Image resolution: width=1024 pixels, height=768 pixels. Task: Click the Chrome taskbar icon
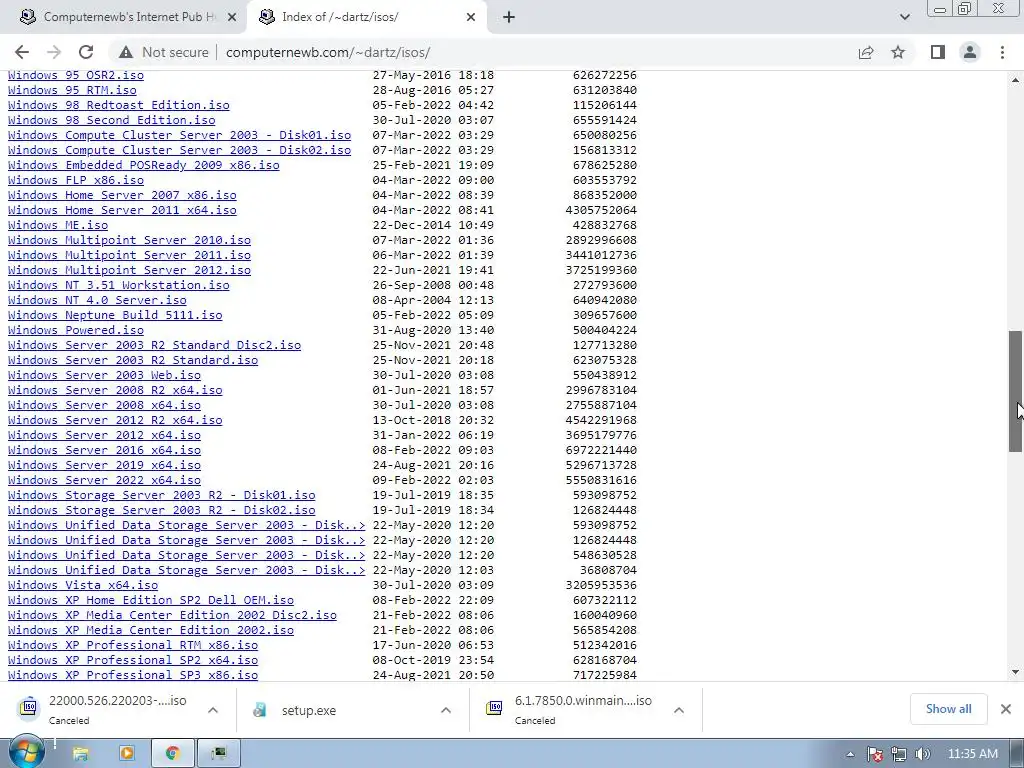pyautogui.click(x=173, y=754)
